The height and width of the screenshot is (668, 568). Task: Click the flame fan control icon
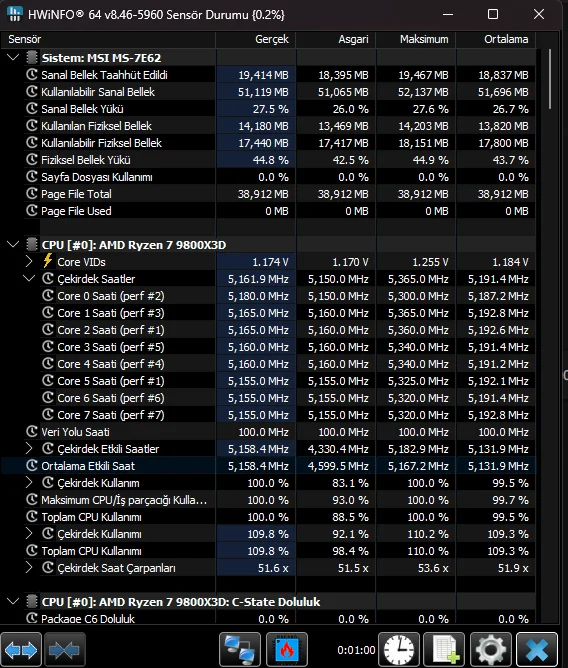(287, 650)
